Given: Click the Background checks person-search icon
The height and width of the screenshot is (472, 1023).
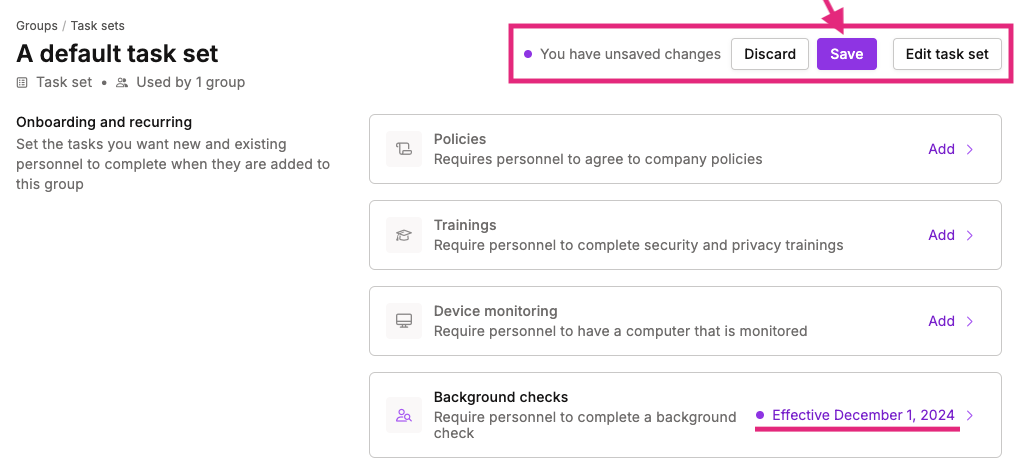Looking at the screenshot, I should click(x=404, y=415).
